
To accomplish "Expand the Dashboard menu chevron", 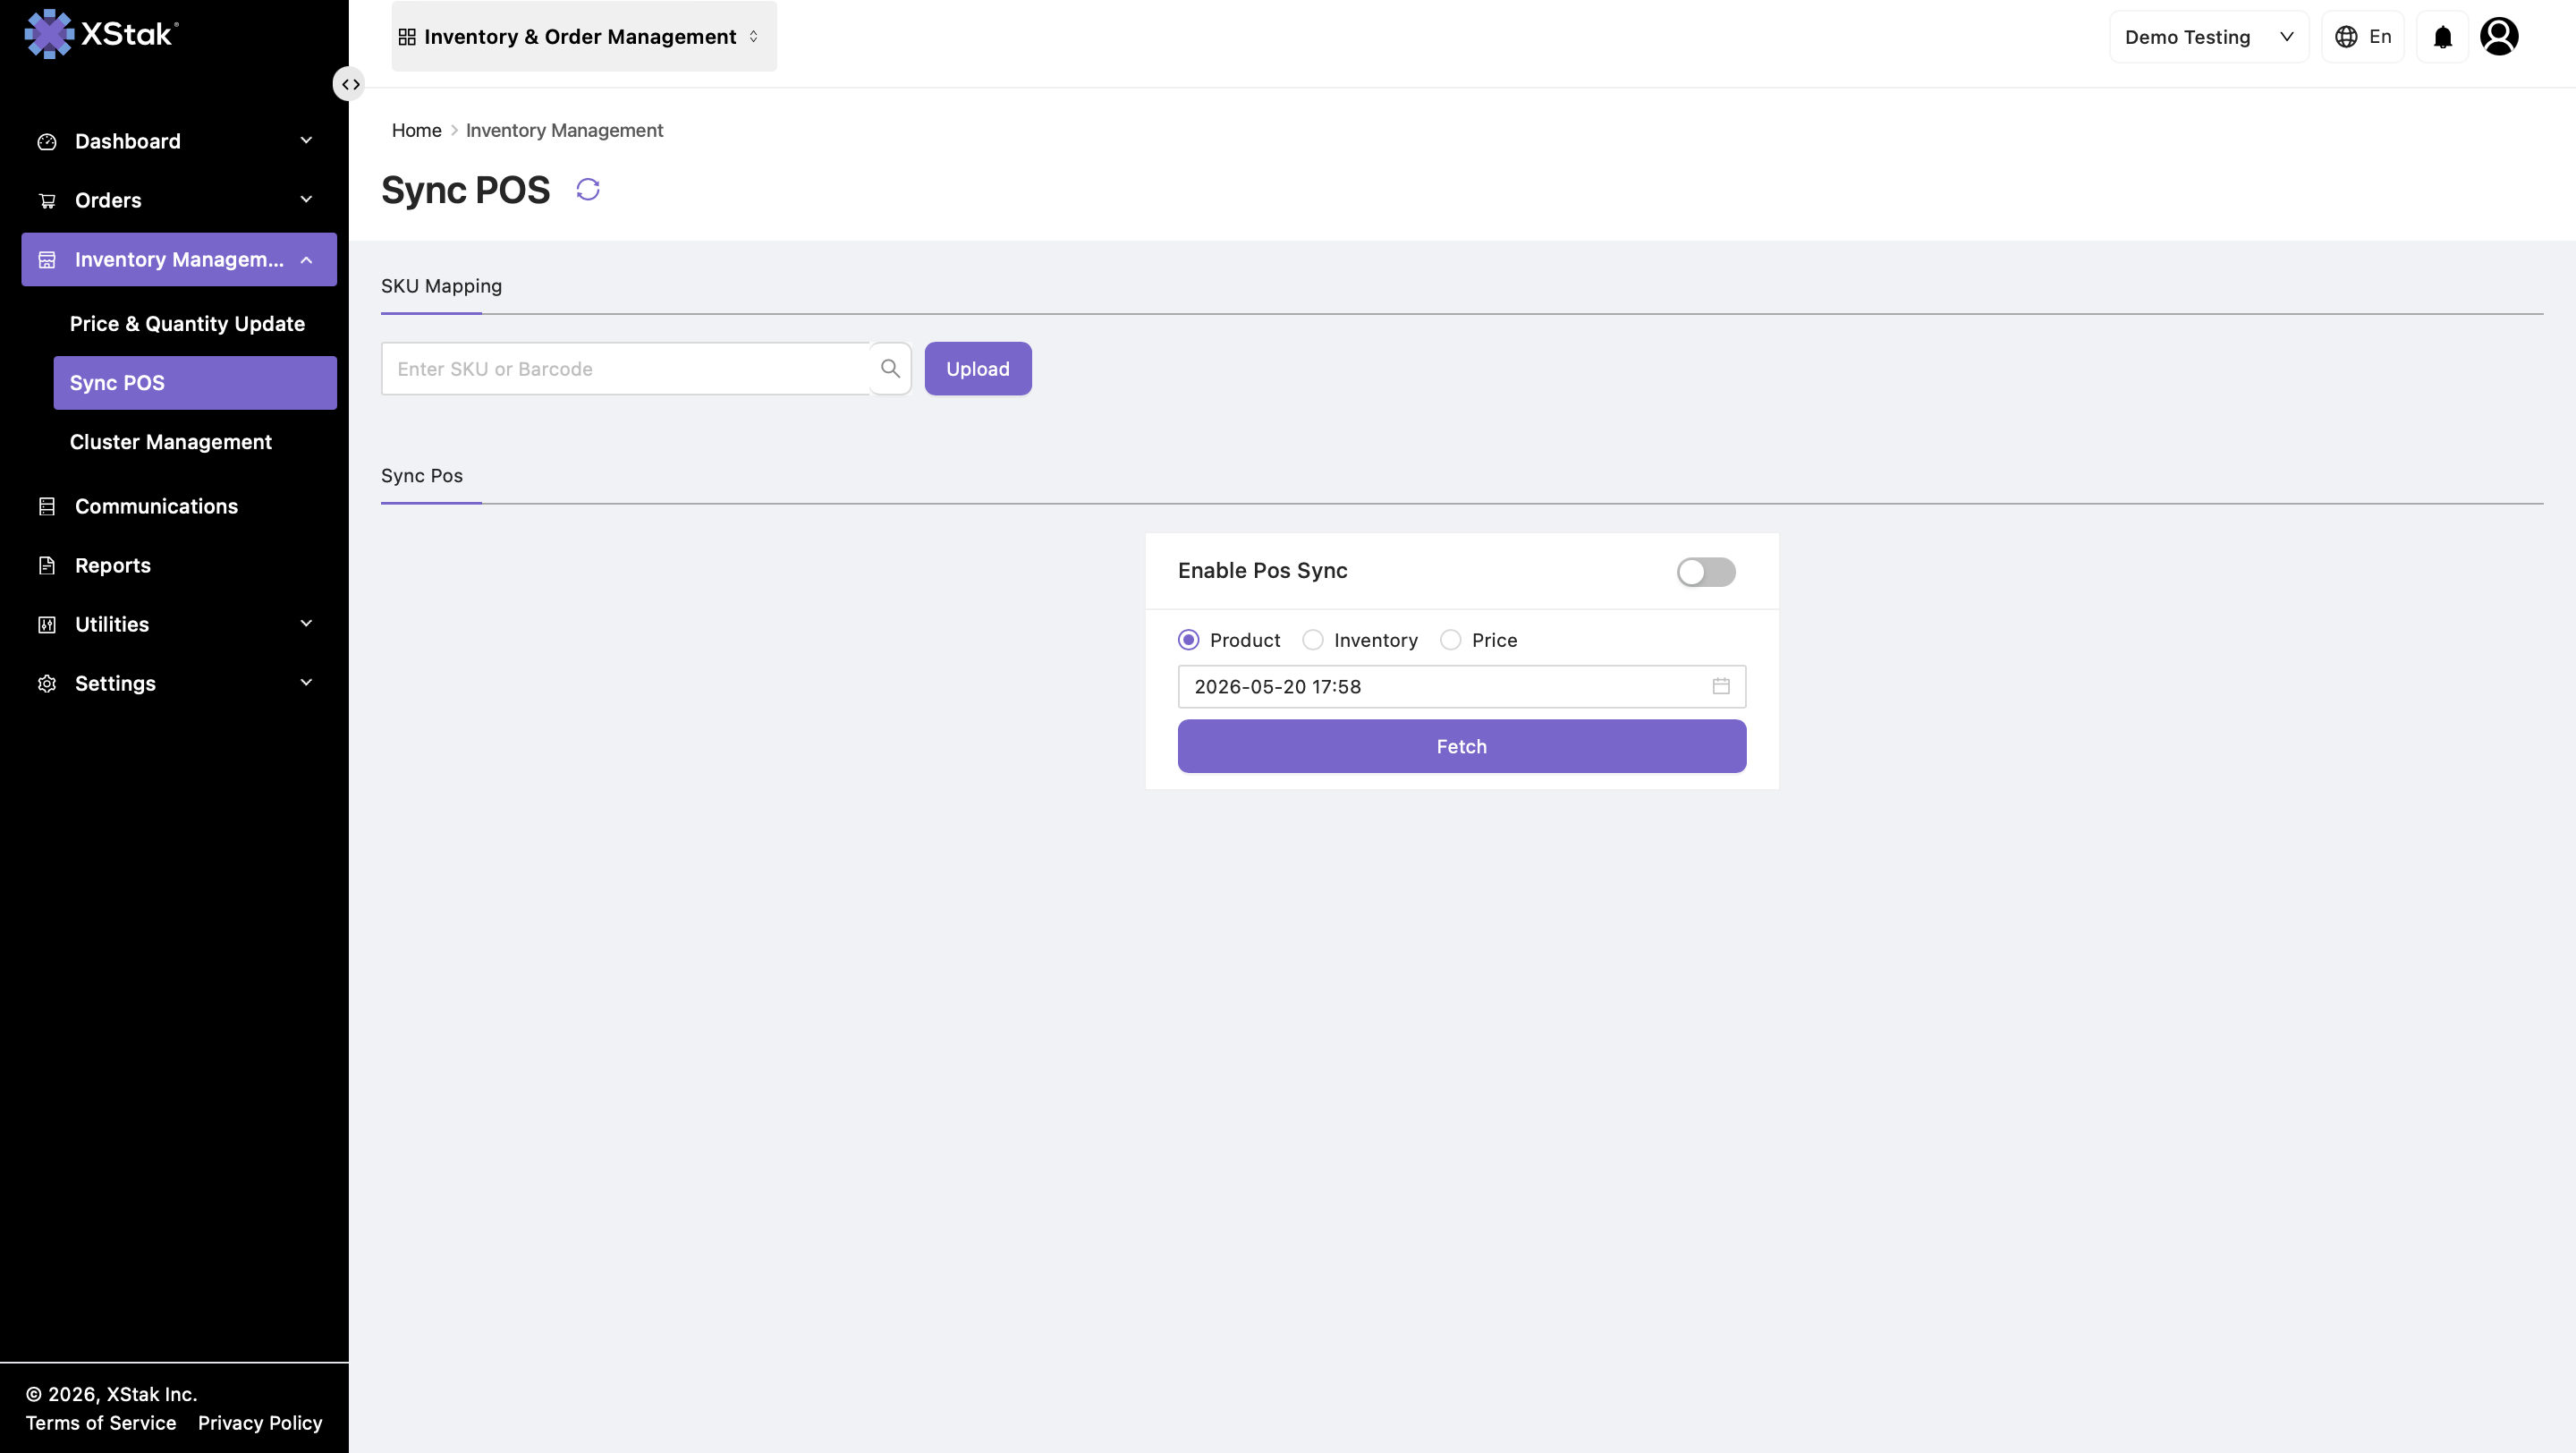I will click(307, 141).
